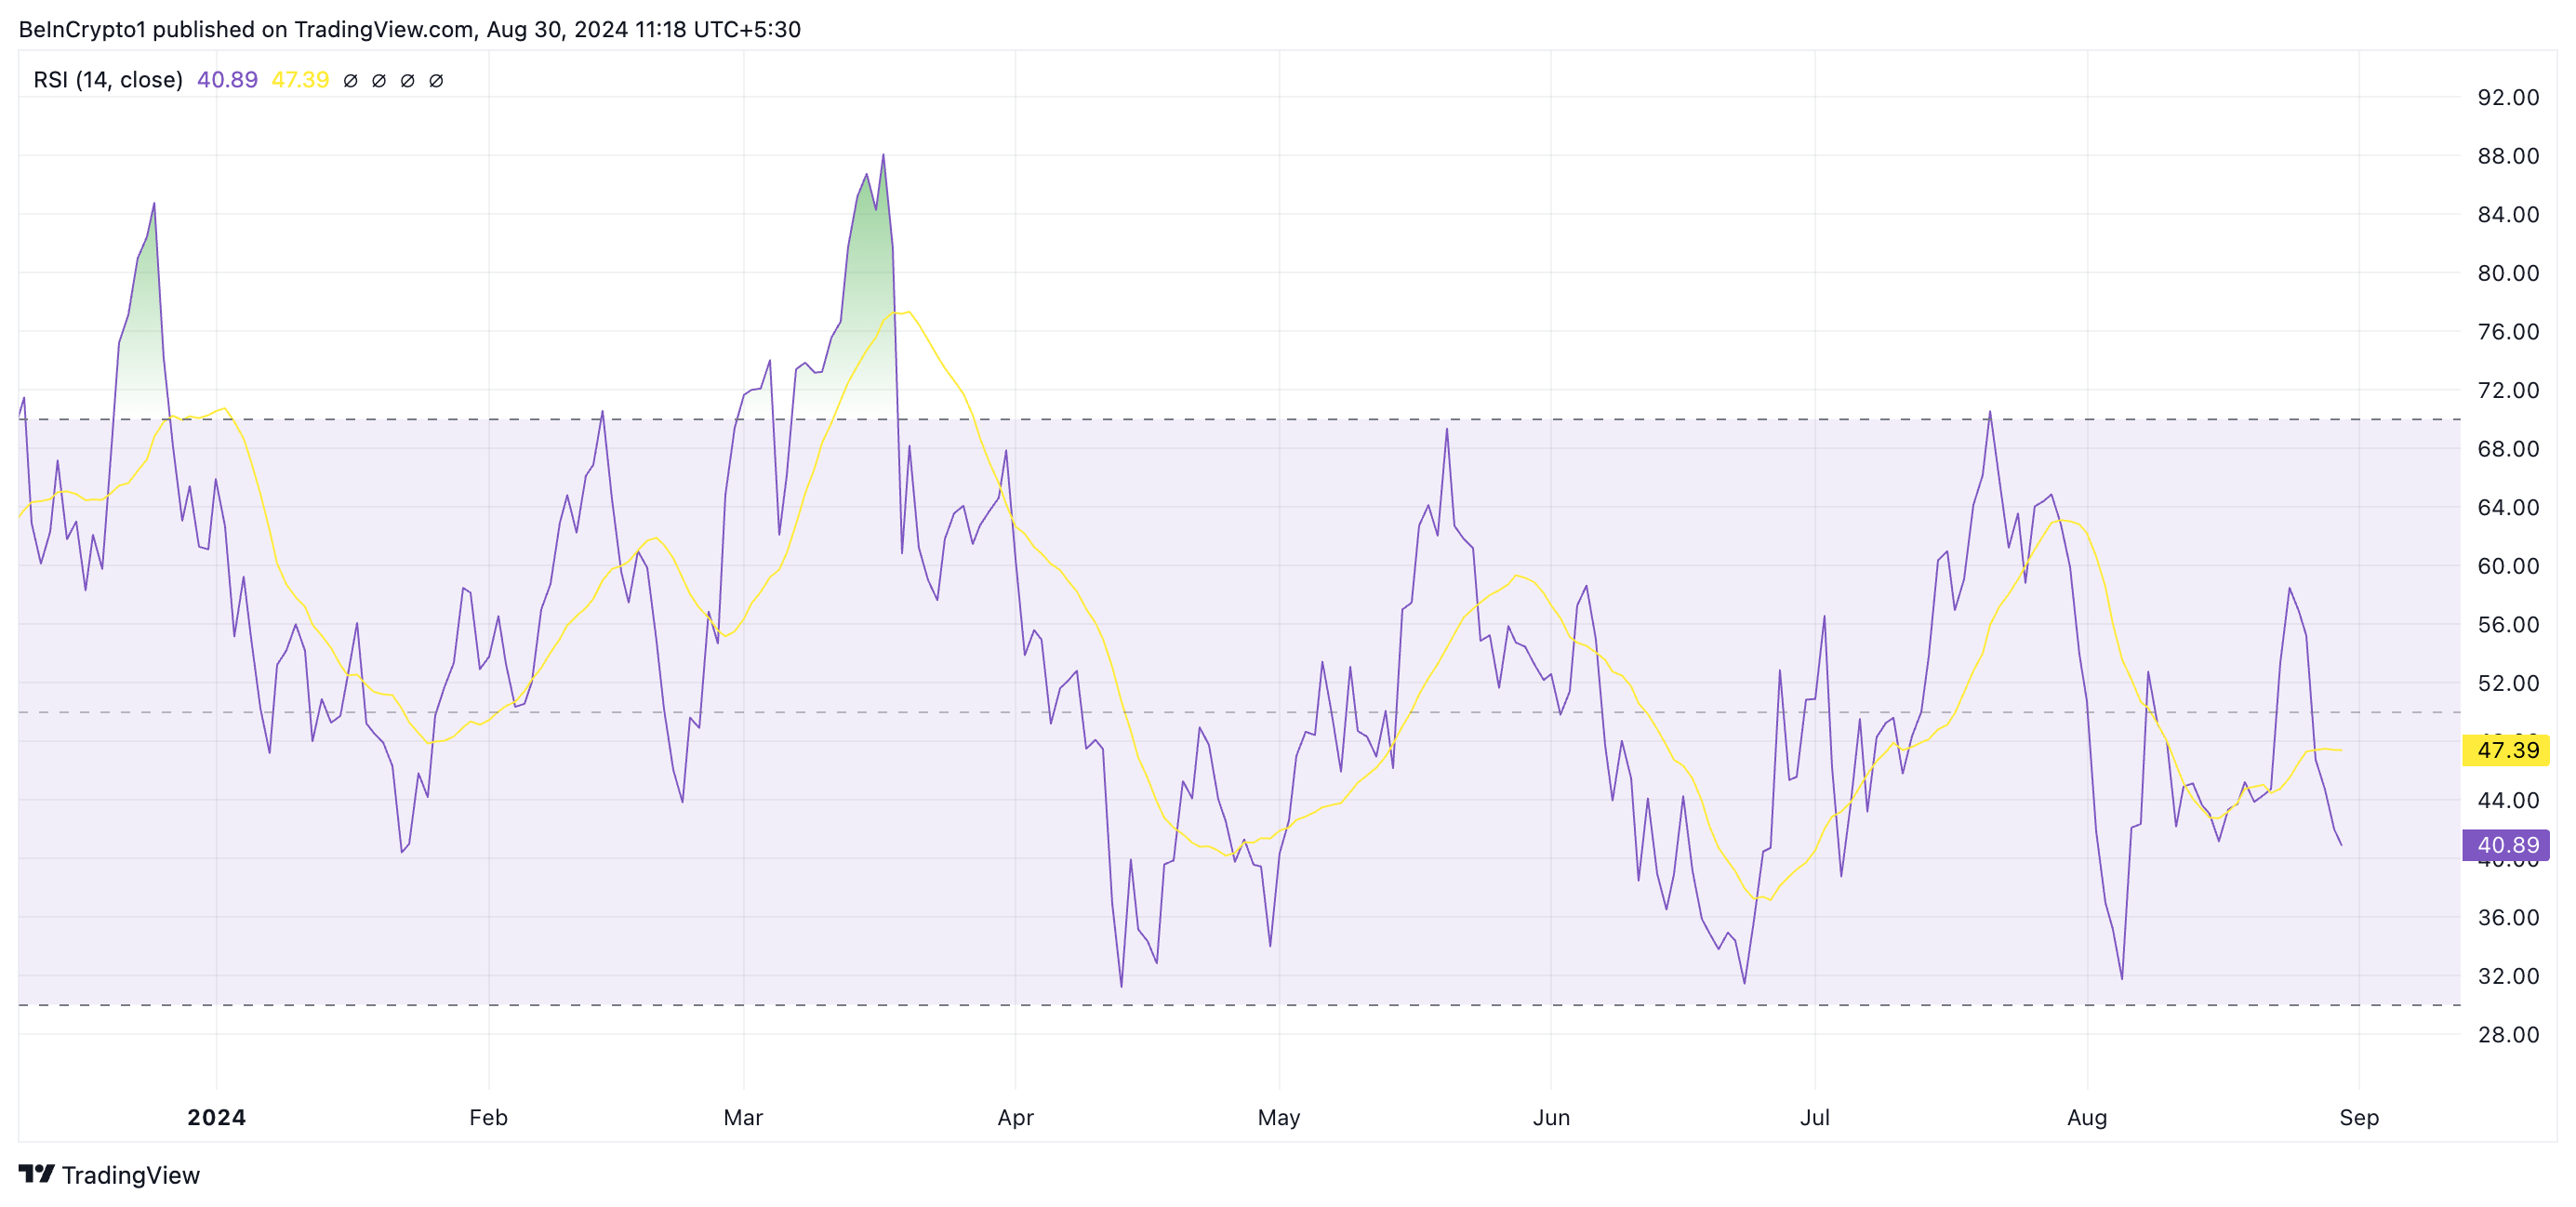This screenshot has height=1207, width=2576.
Task: Click the 72.00 level on price scale
Action: [x=2508, y=390]
